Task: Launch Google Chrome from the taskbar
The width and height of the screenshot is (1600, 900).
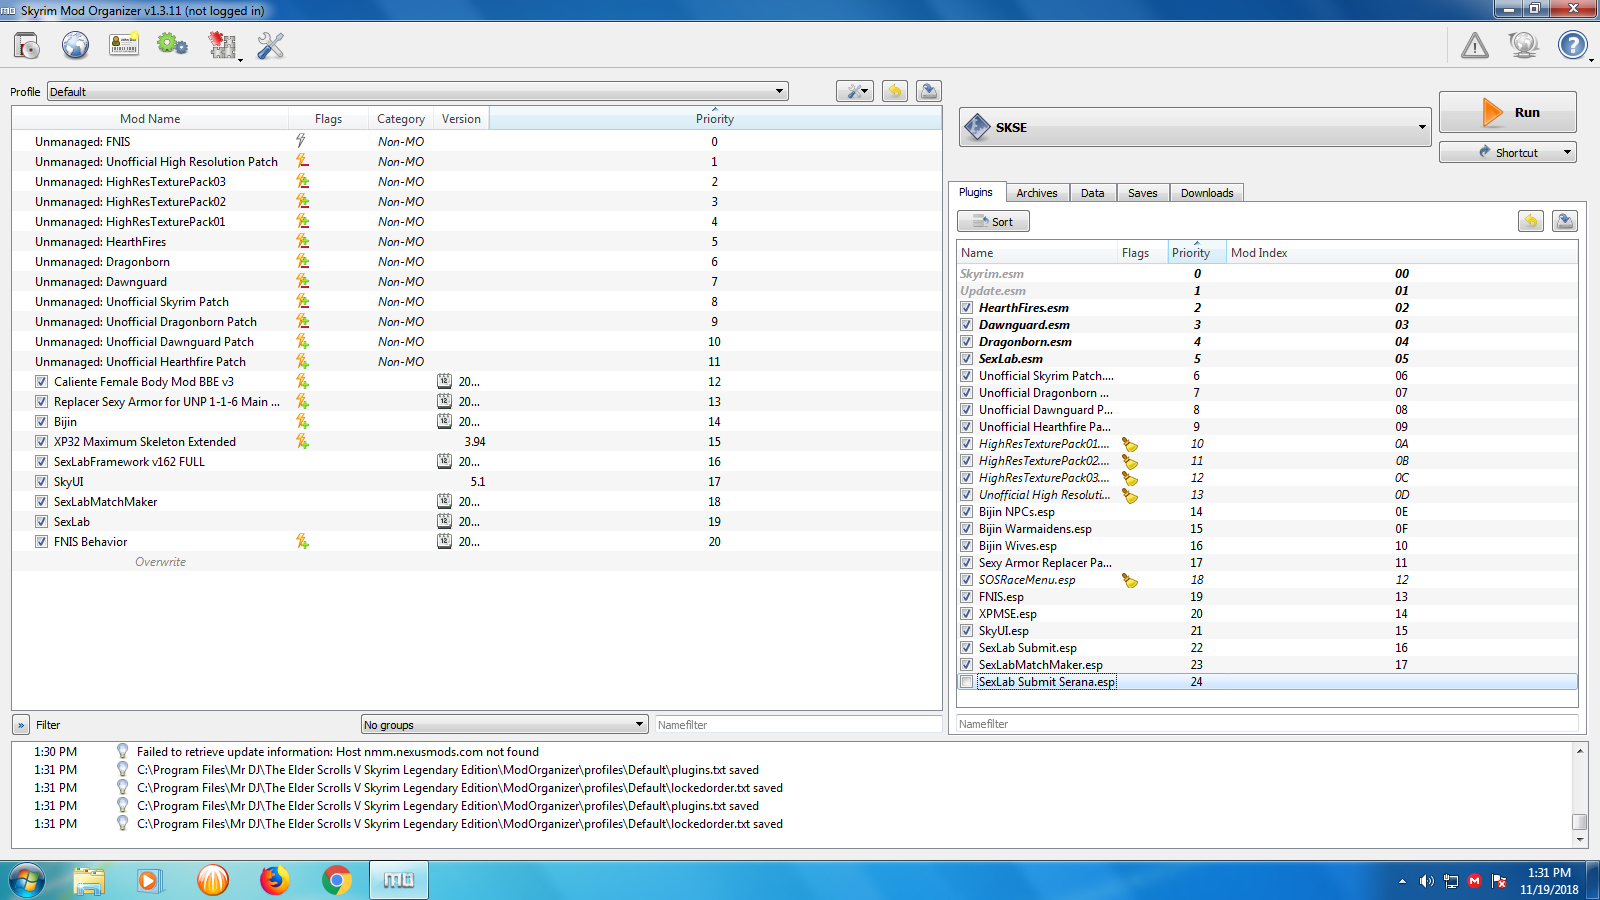Action: (337, 880)
